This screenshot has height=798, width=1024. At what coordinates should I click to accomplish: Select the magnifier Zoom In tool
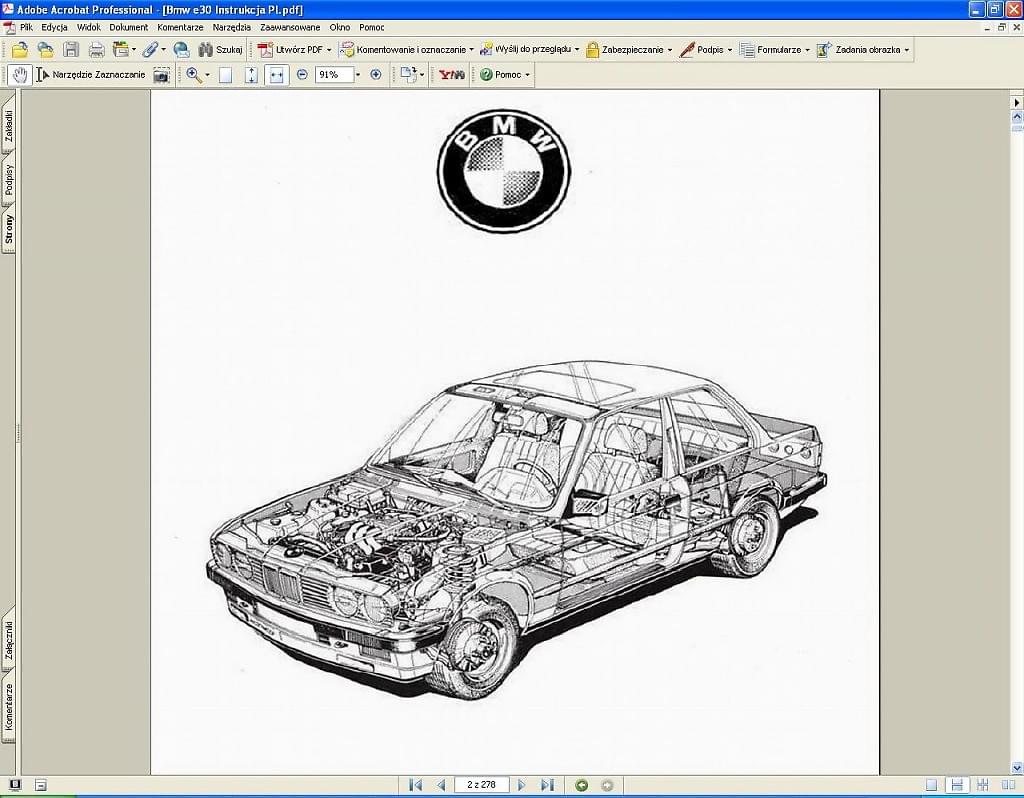(x=194, y=75)
